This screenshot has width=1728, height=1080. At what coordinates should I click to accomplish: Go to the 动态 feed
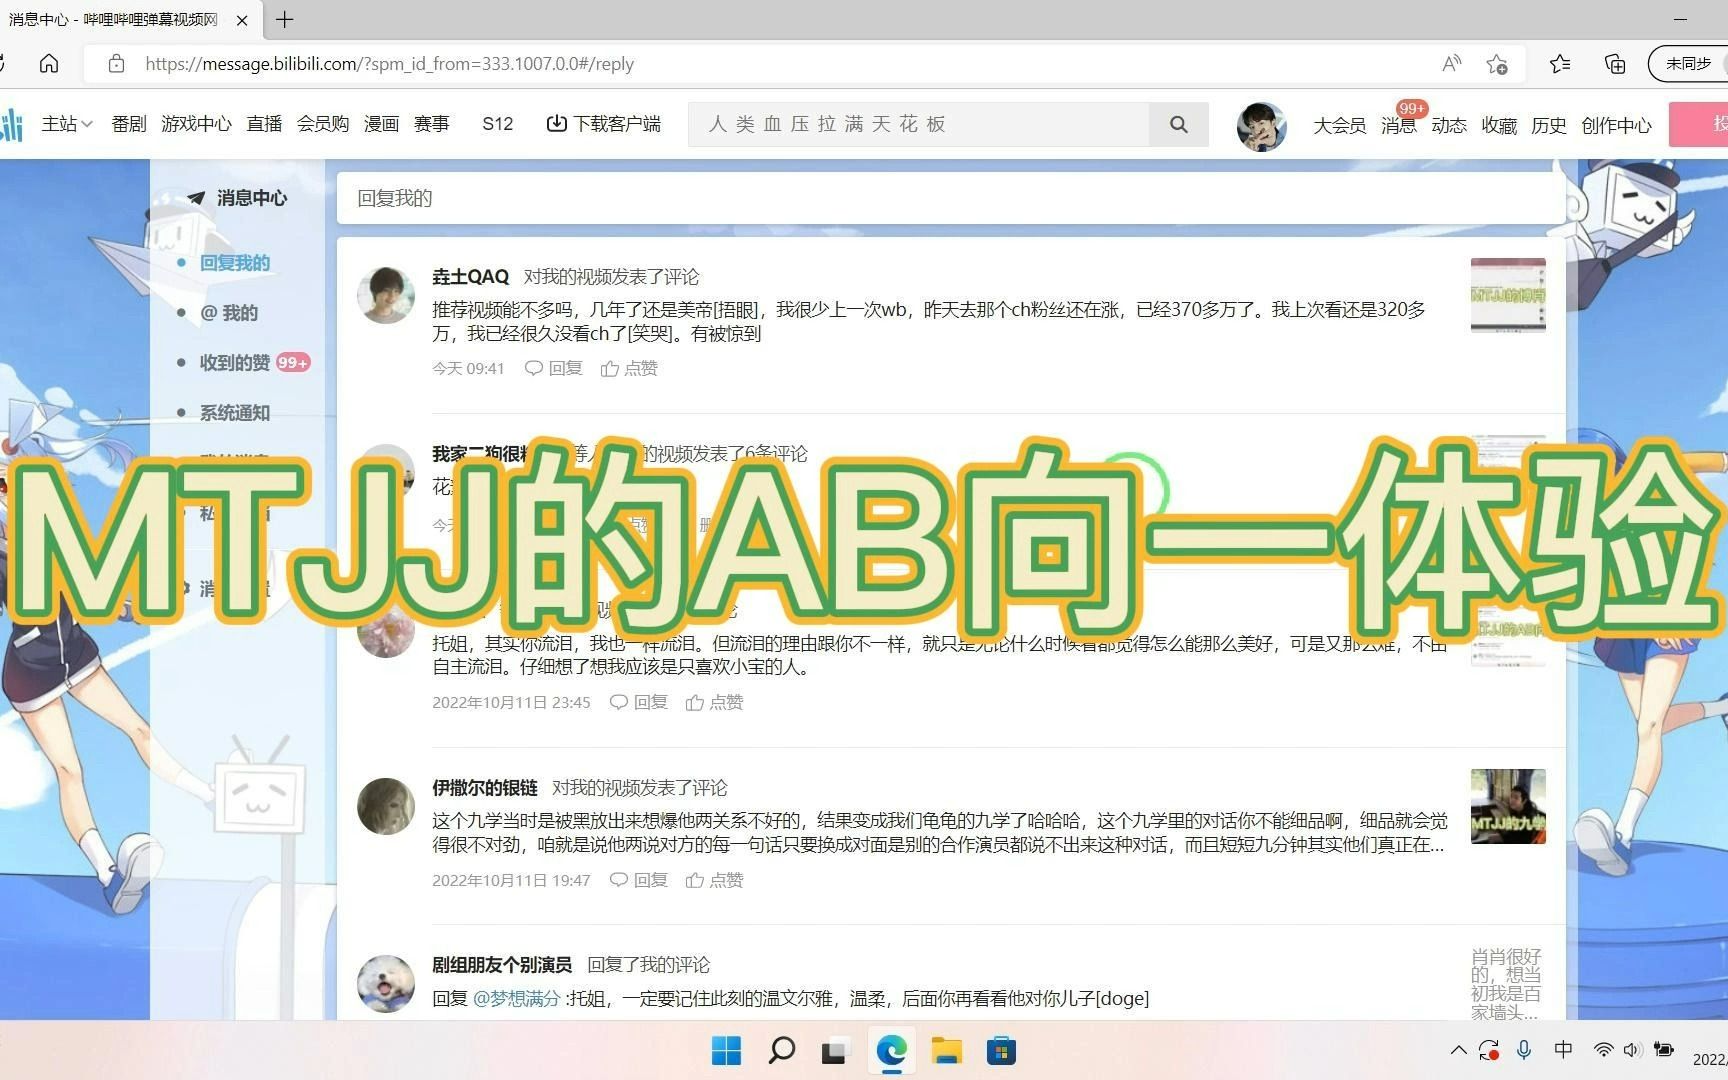point(1449,125)
